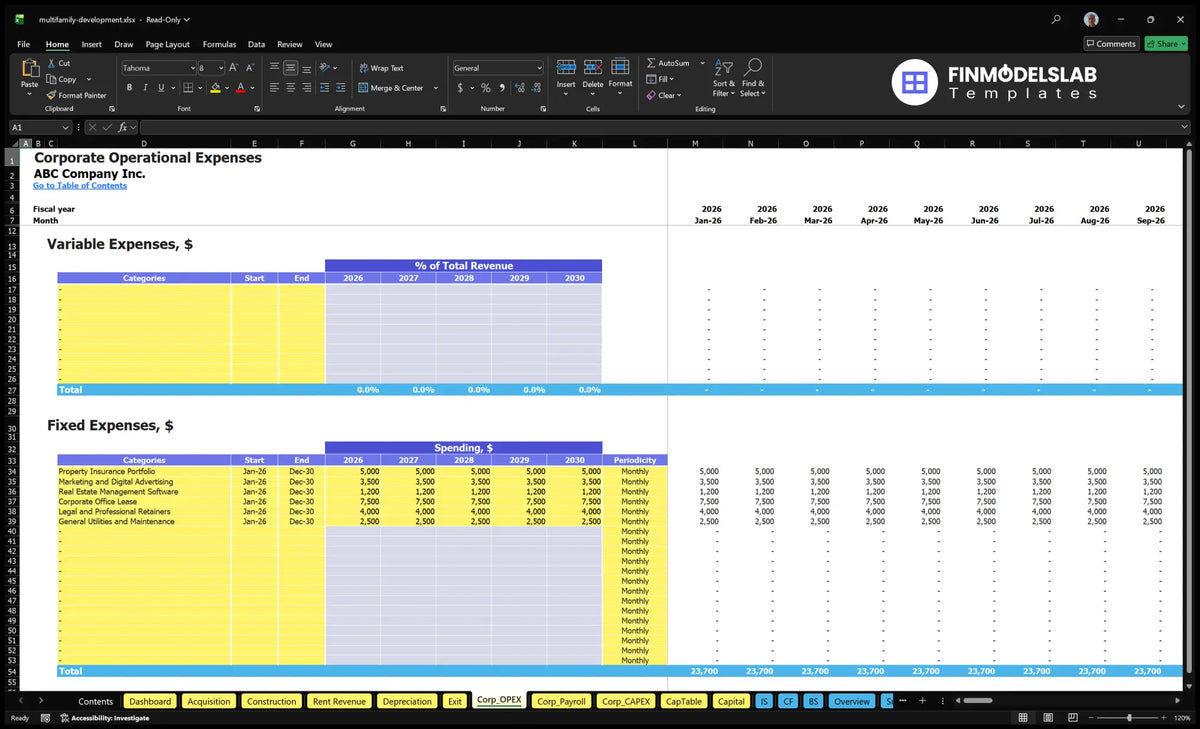
Task: Click the Comments button
Action: click(1111, 43)
